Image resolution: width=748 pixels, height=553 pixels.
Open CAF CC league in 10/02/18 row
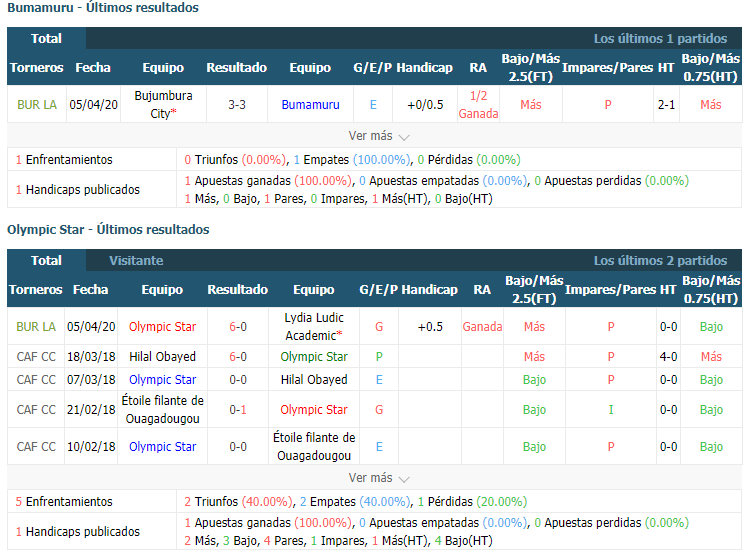coord(36,447)
